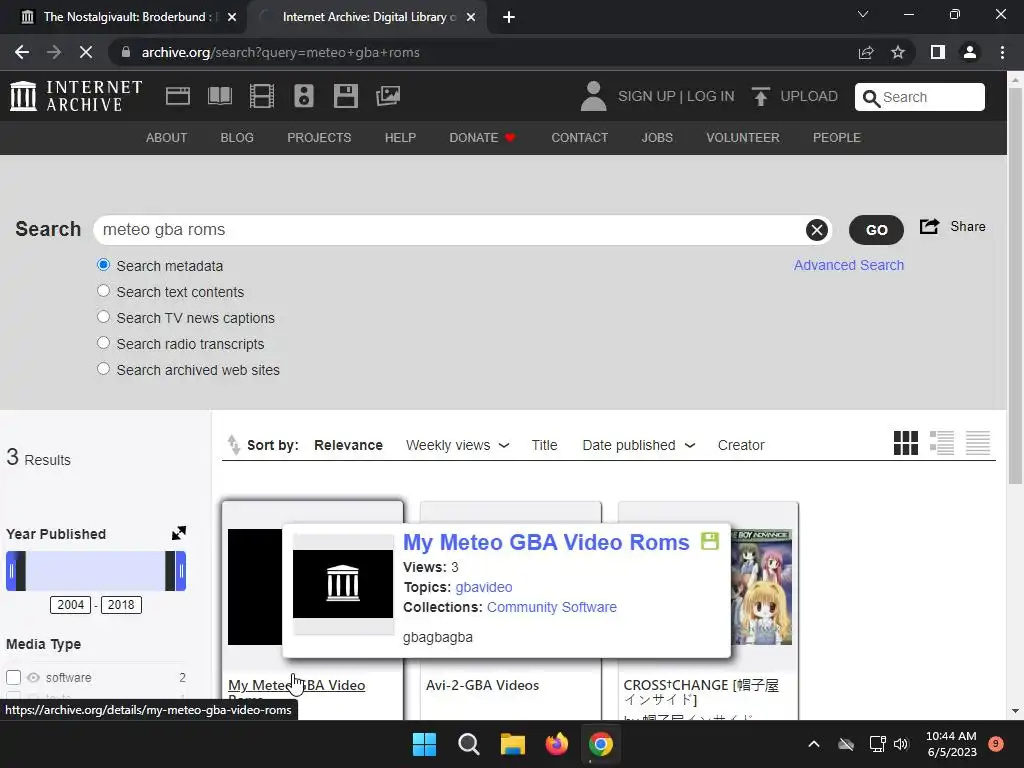This screenshot has width=1024, height=768.
Task: Switch to compact list view
Action: pos(978,443)
